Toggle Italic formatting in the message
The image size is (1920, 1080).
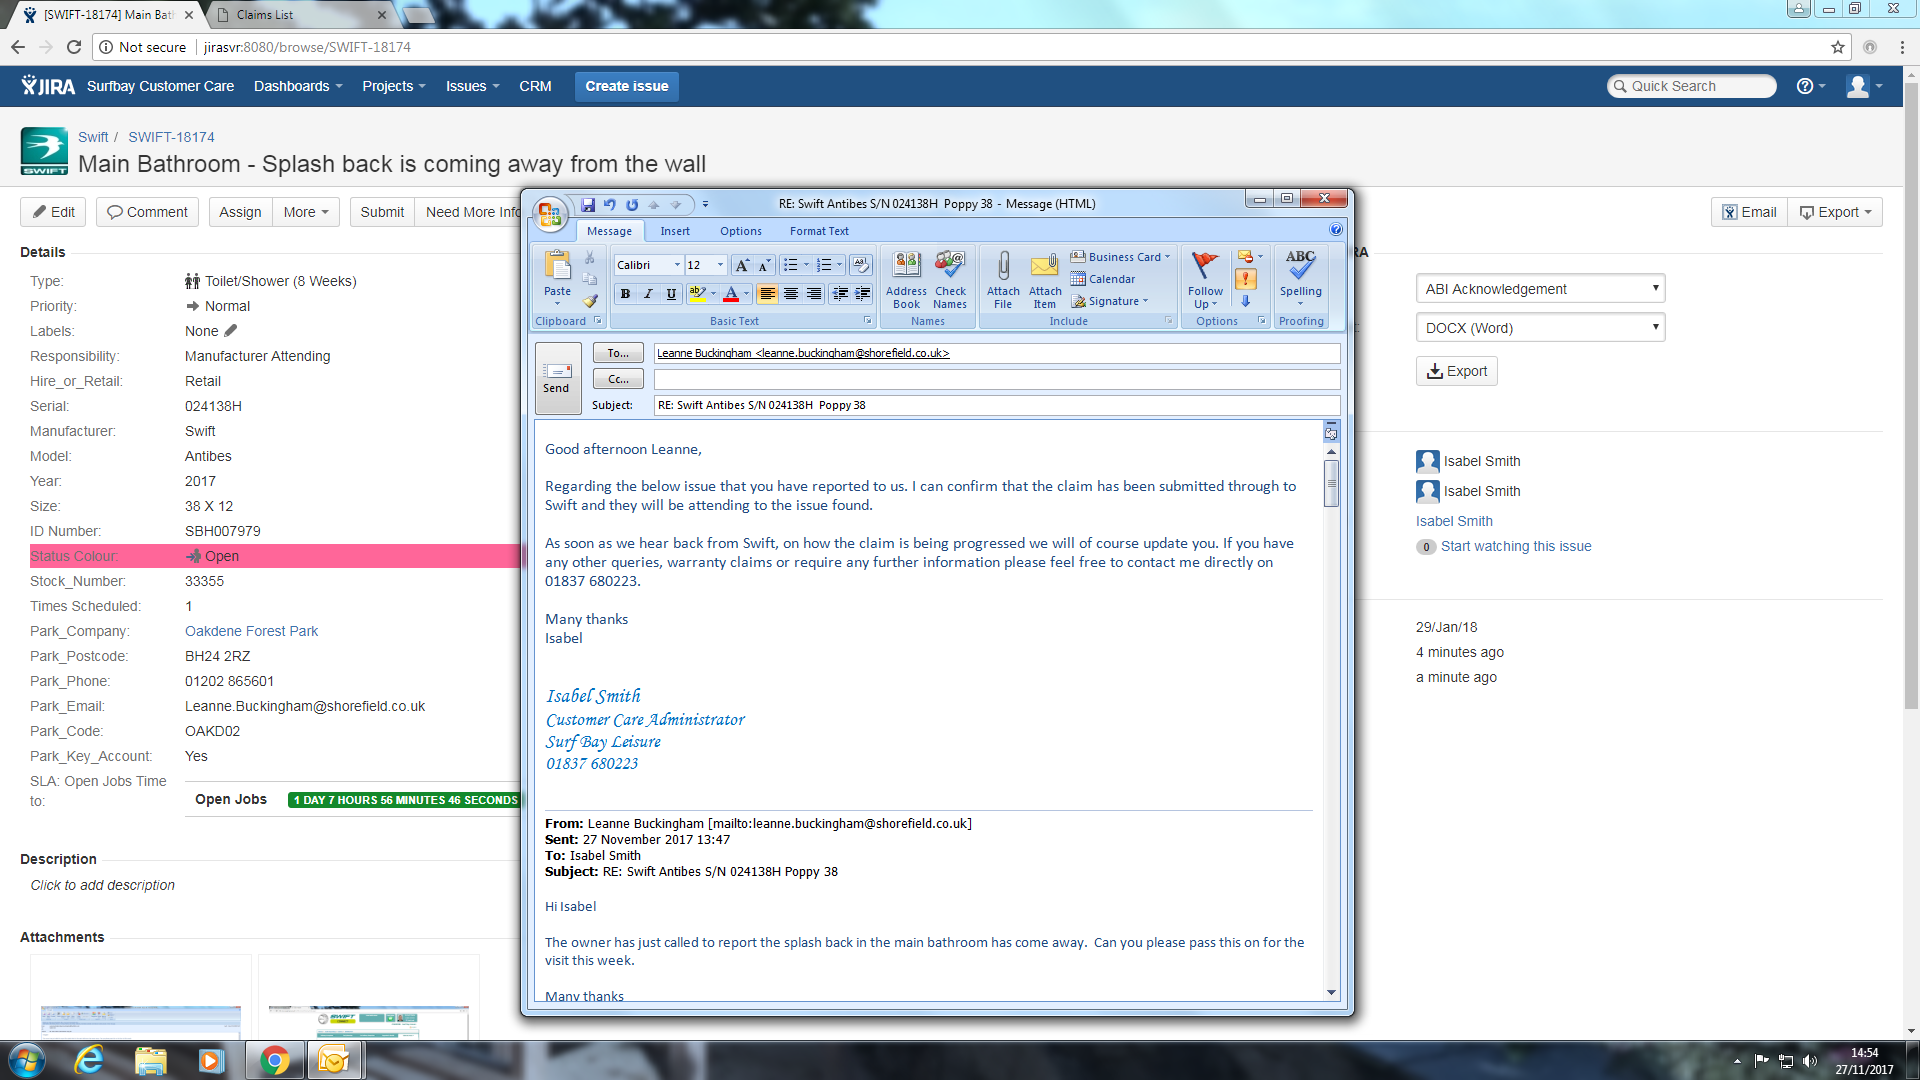click(648, 294)
